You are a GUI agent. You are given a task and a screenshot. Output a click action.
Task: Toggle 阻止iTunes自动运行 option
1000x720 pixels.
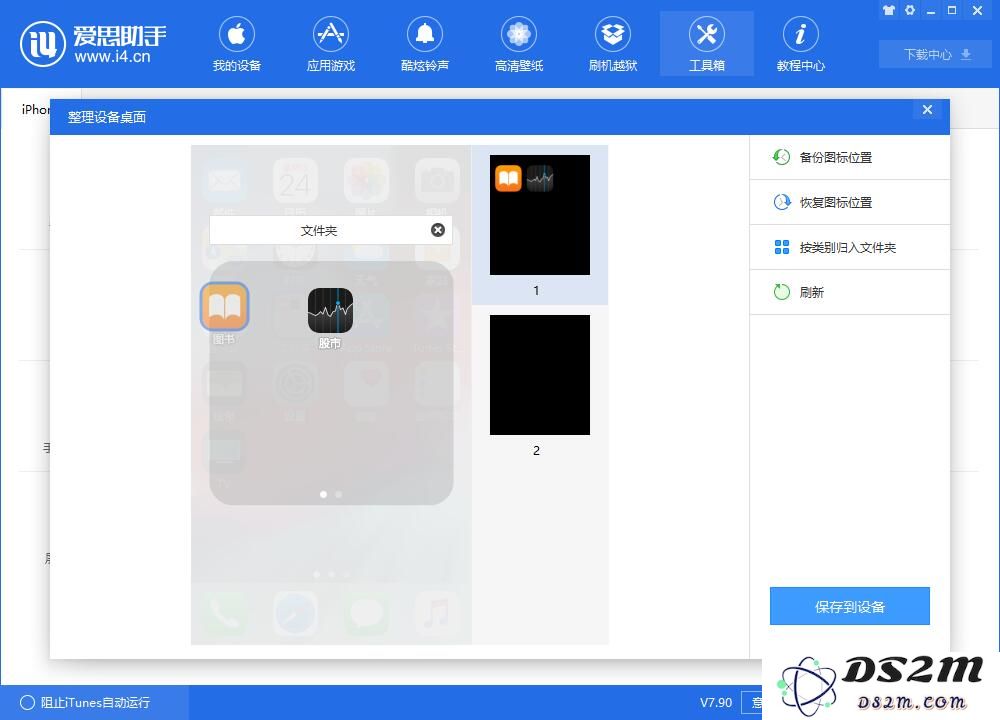coord(85,702)
